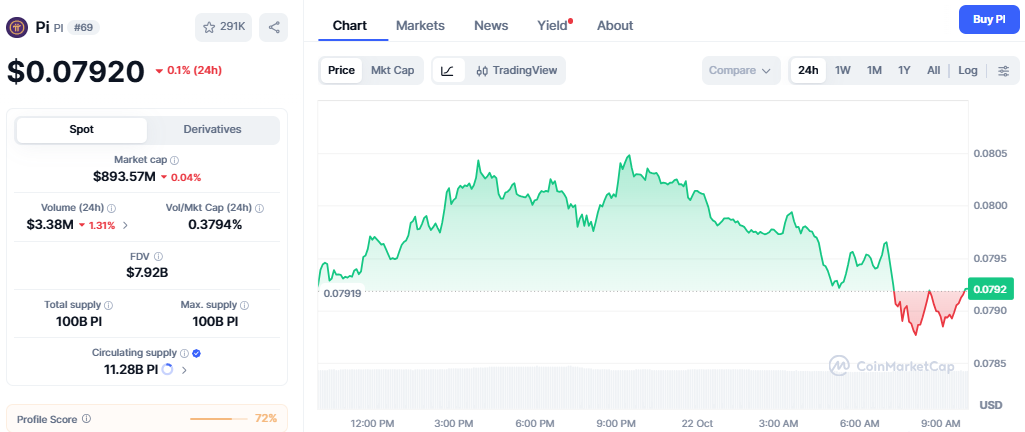This screenshot has height=432, width=1025.
Task: Open the Markets tab
Action: tap(420, 25)
